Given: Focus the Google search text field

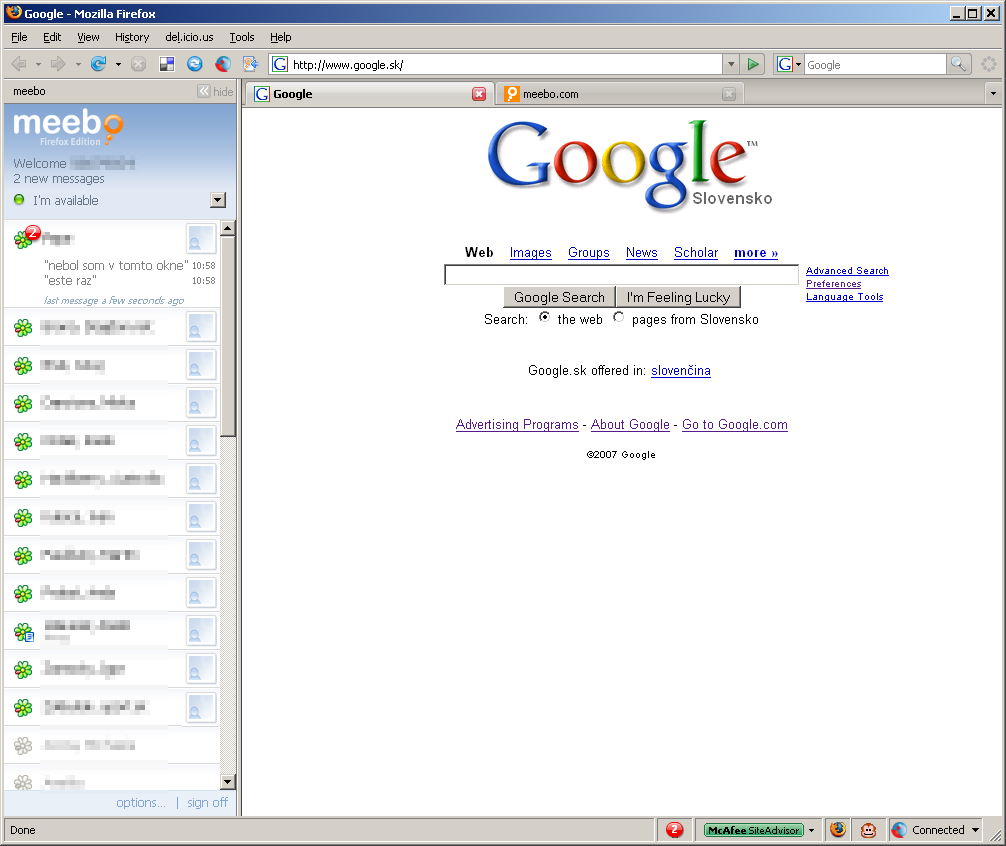Looking at the screenshot, I should coord(621,275).
